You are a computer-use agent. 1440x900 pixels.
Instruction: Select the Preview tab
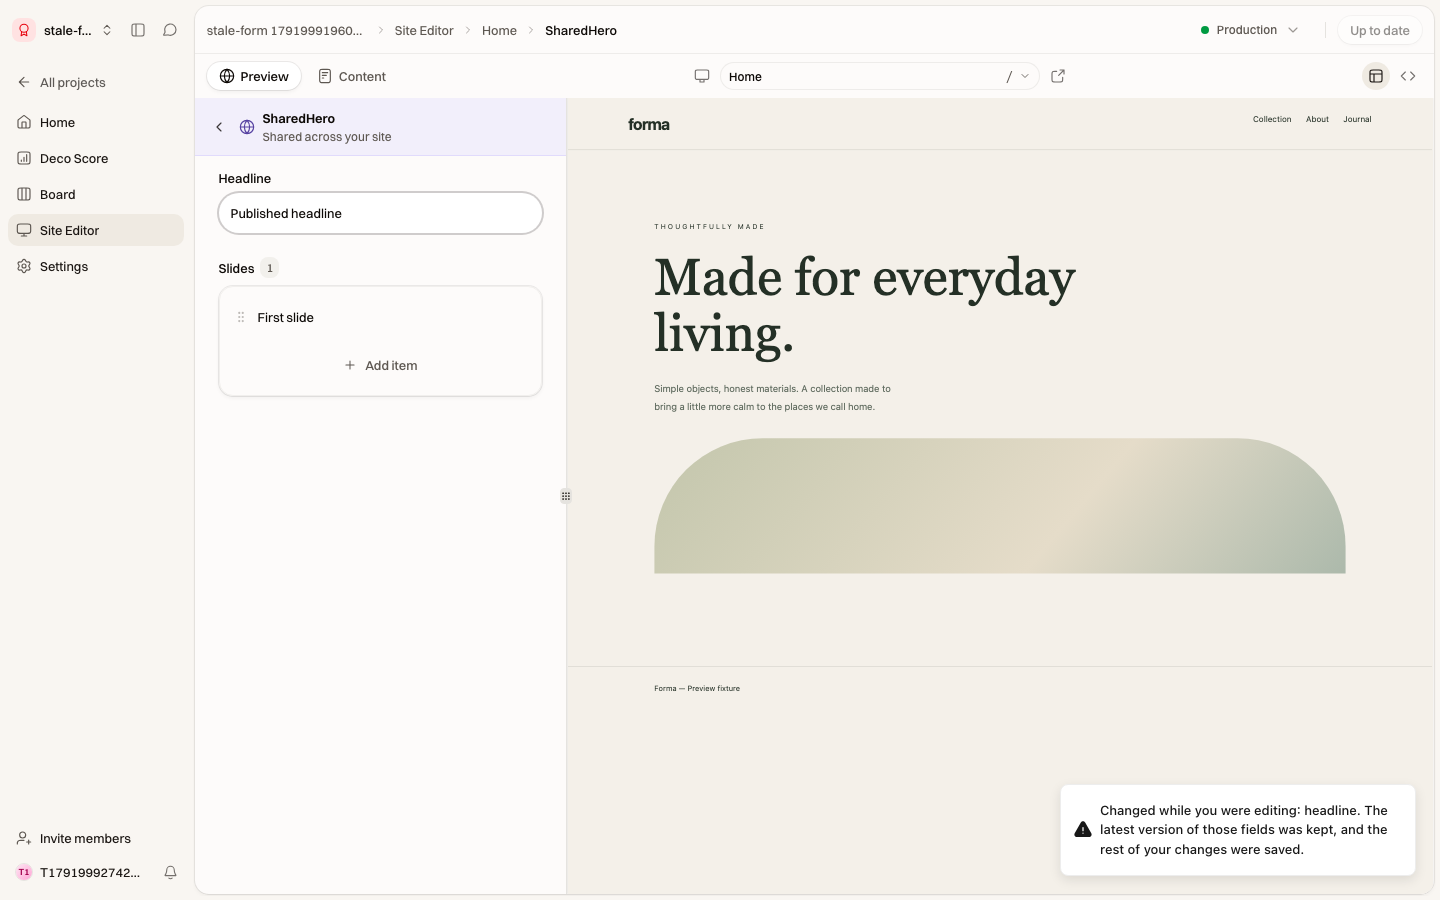[254, 76]
